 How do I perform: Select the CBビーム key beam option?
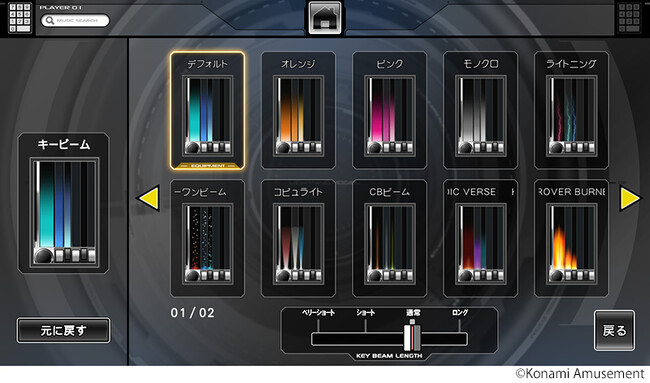coord(390,238)
